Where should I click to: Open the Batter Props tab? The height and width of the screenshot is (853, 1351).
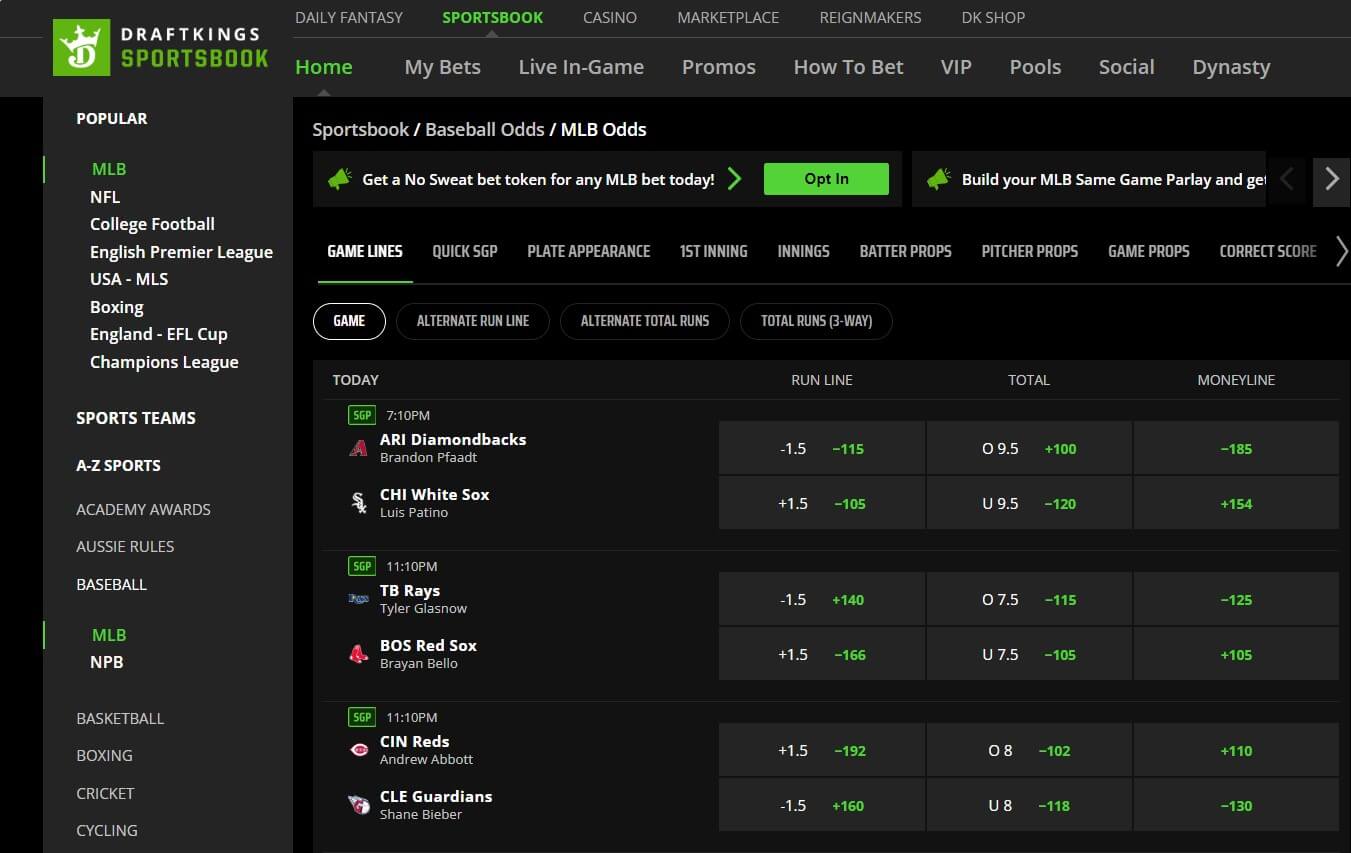tap(906, 251)
